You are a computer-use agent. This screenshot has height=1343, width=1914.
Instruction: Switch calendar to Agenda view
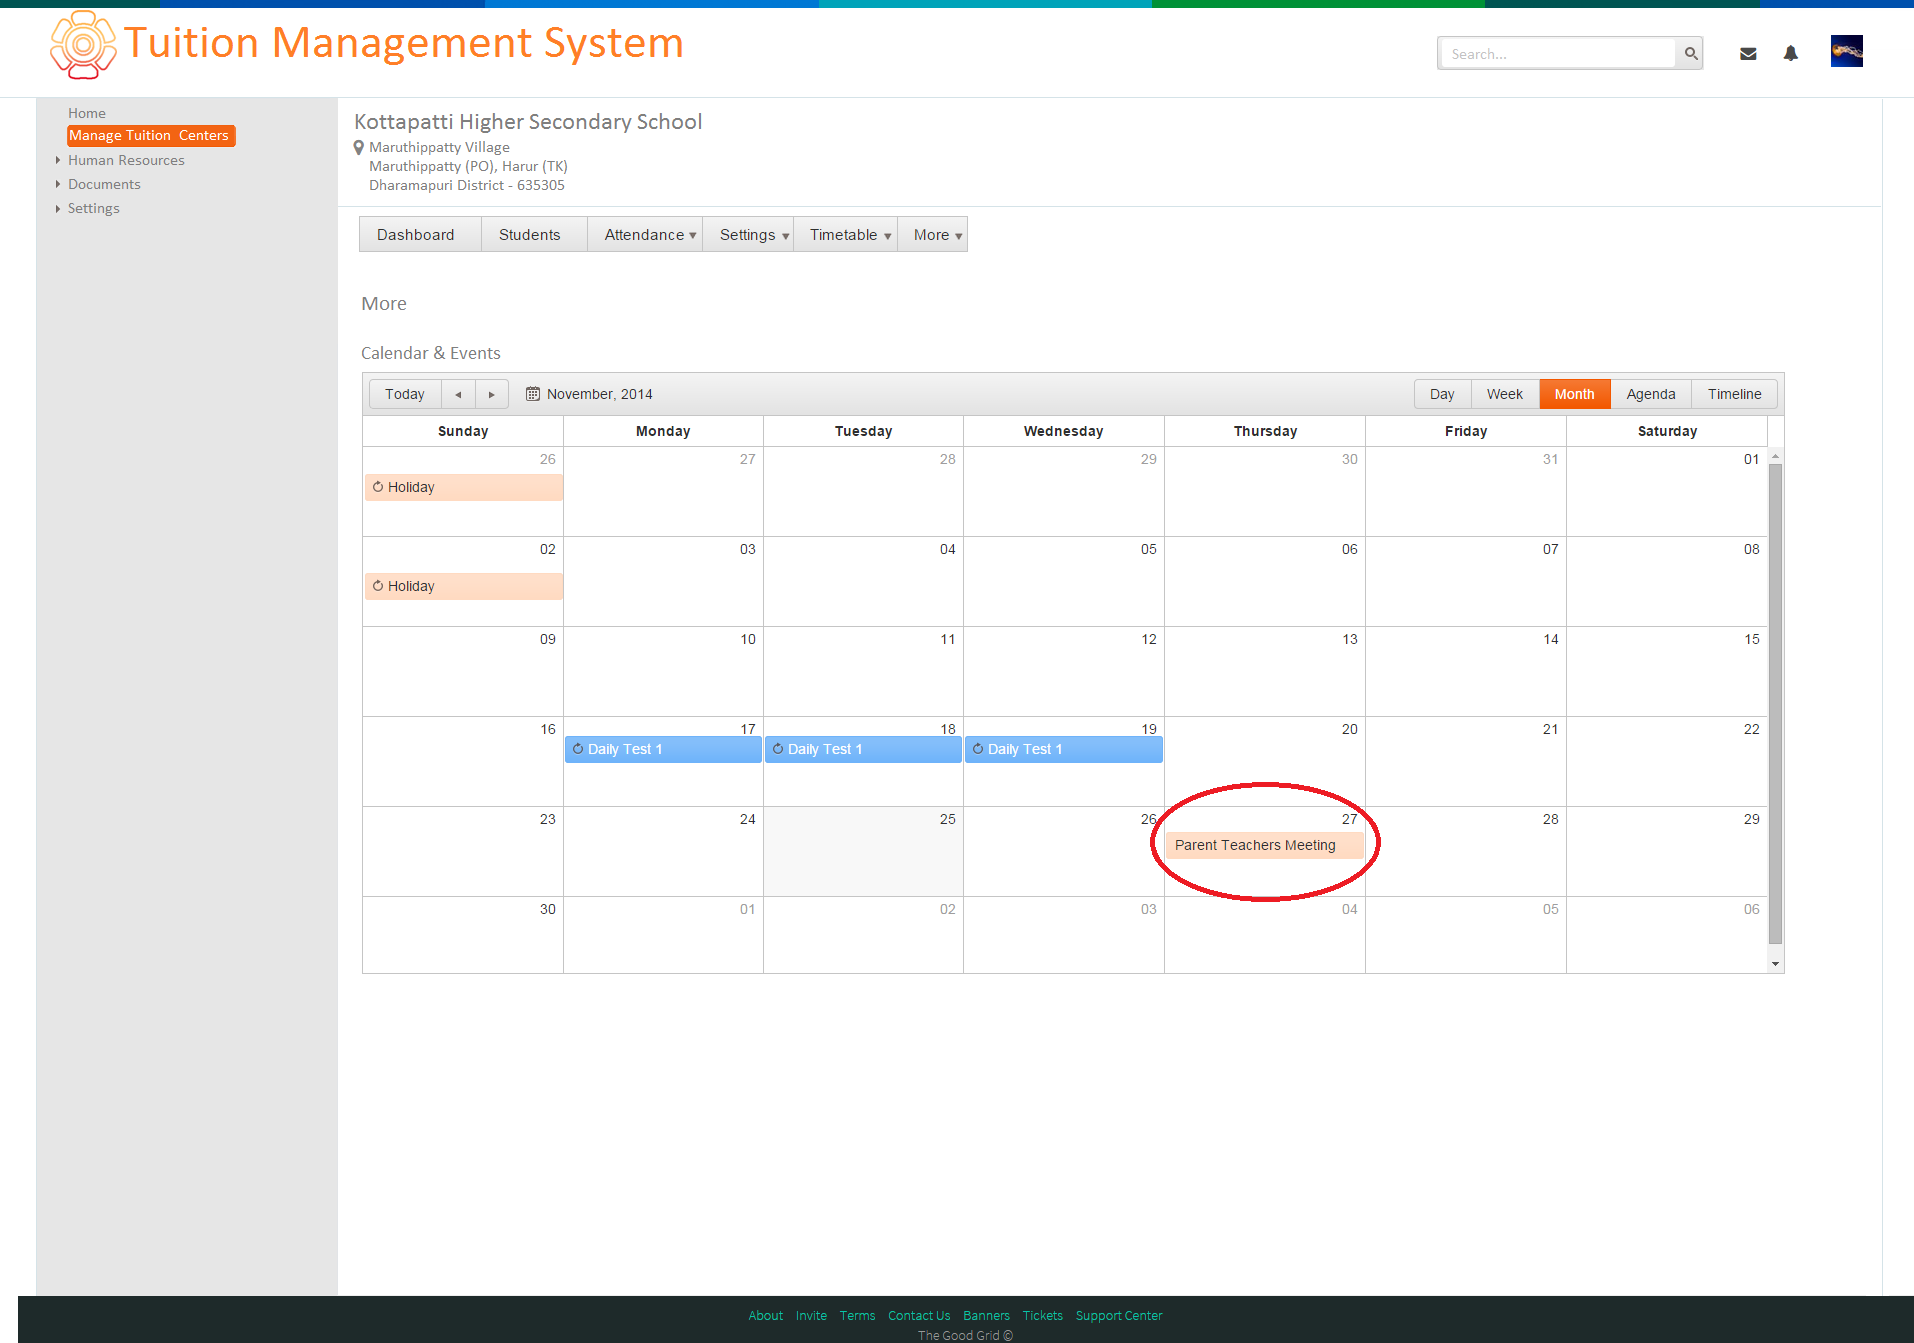pos(1651,394)
